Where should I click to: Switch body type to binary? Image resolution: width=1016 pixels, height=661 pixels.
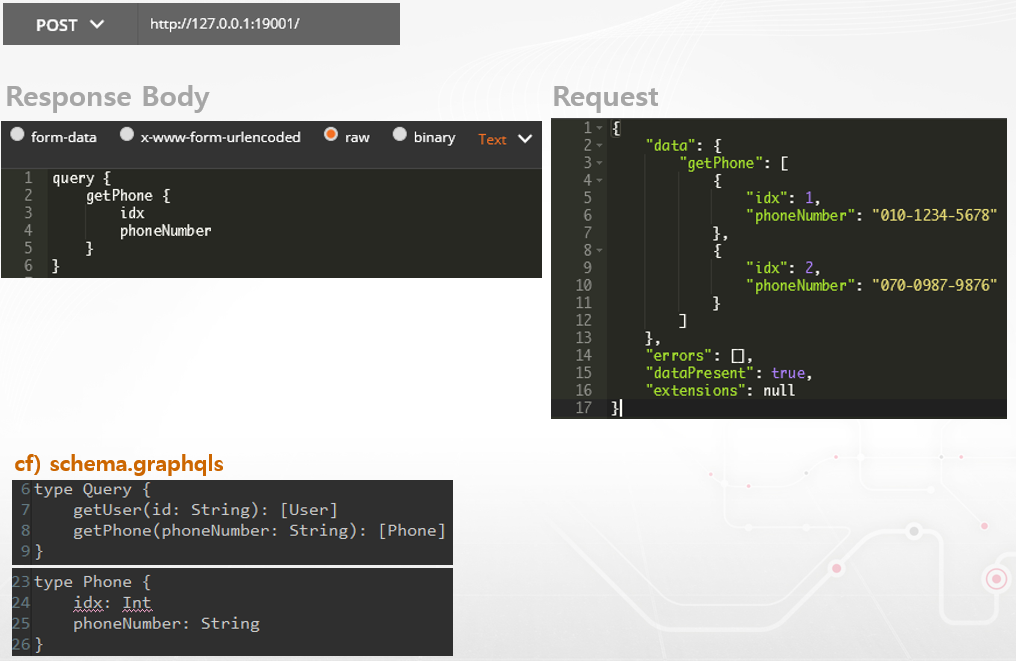point(400,135)
